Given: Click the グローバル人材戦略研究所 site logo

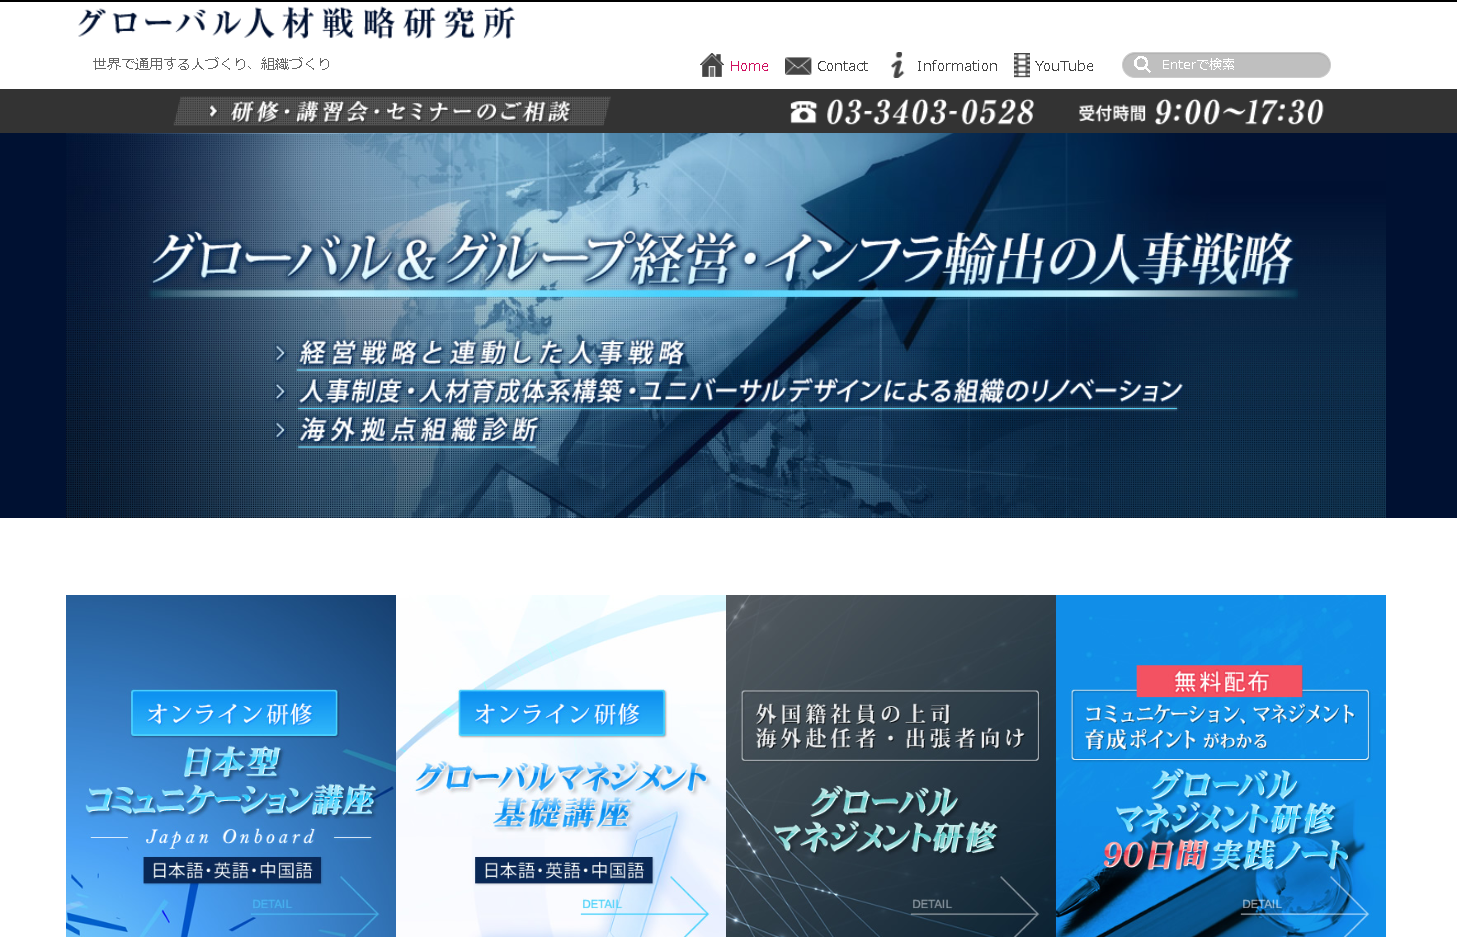Looking at the screenshot, I should (296, 23).
